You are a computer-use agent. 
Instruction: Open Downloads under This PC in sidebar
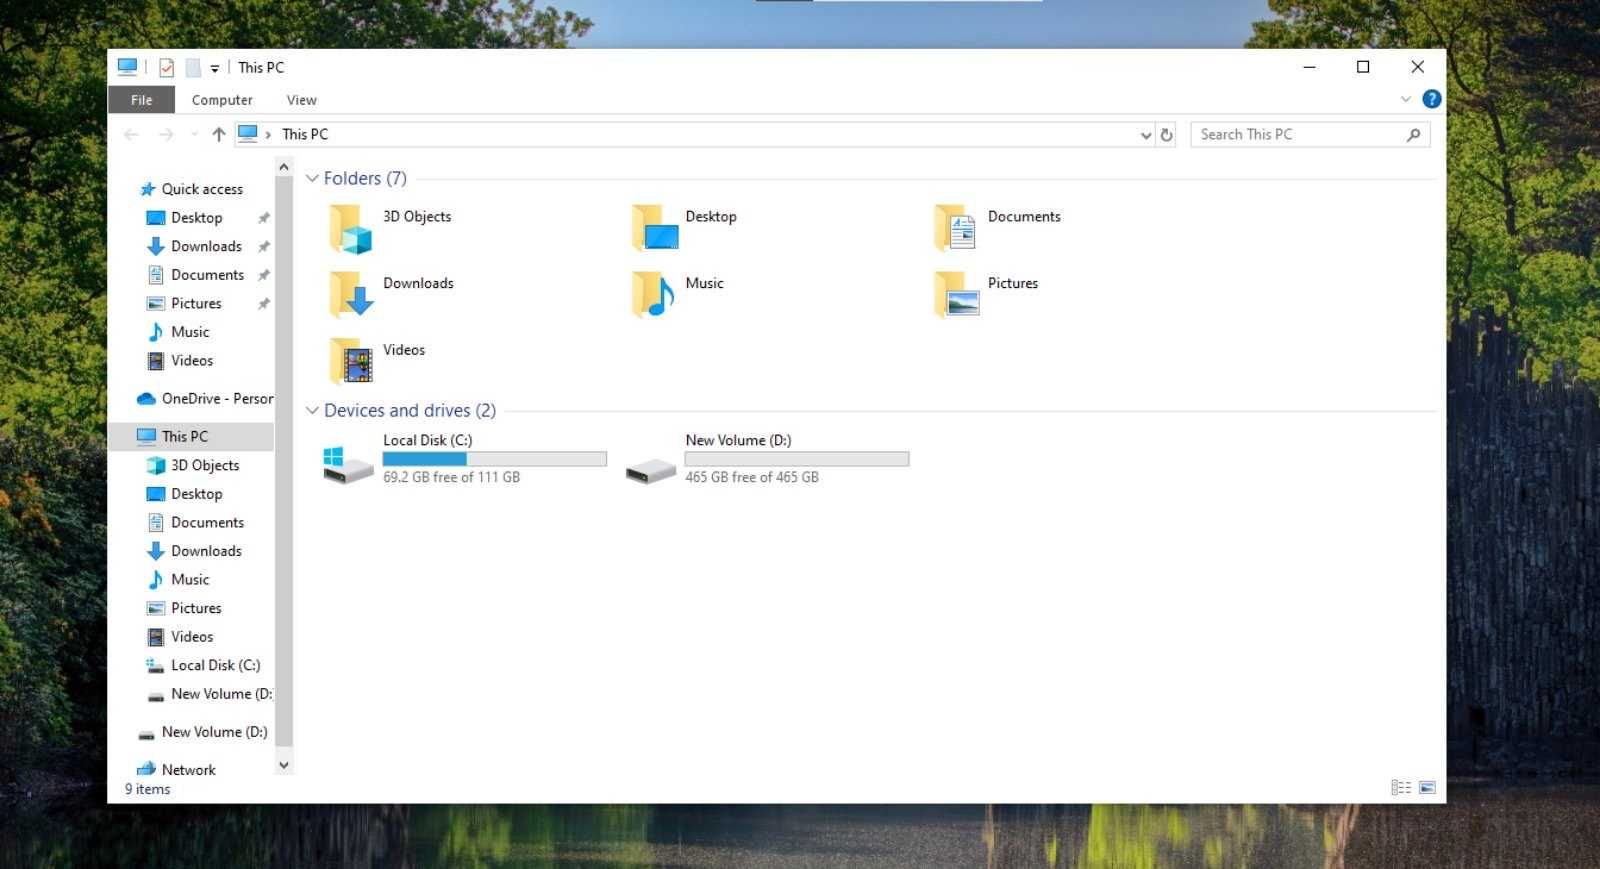click(x=194, y=551)
